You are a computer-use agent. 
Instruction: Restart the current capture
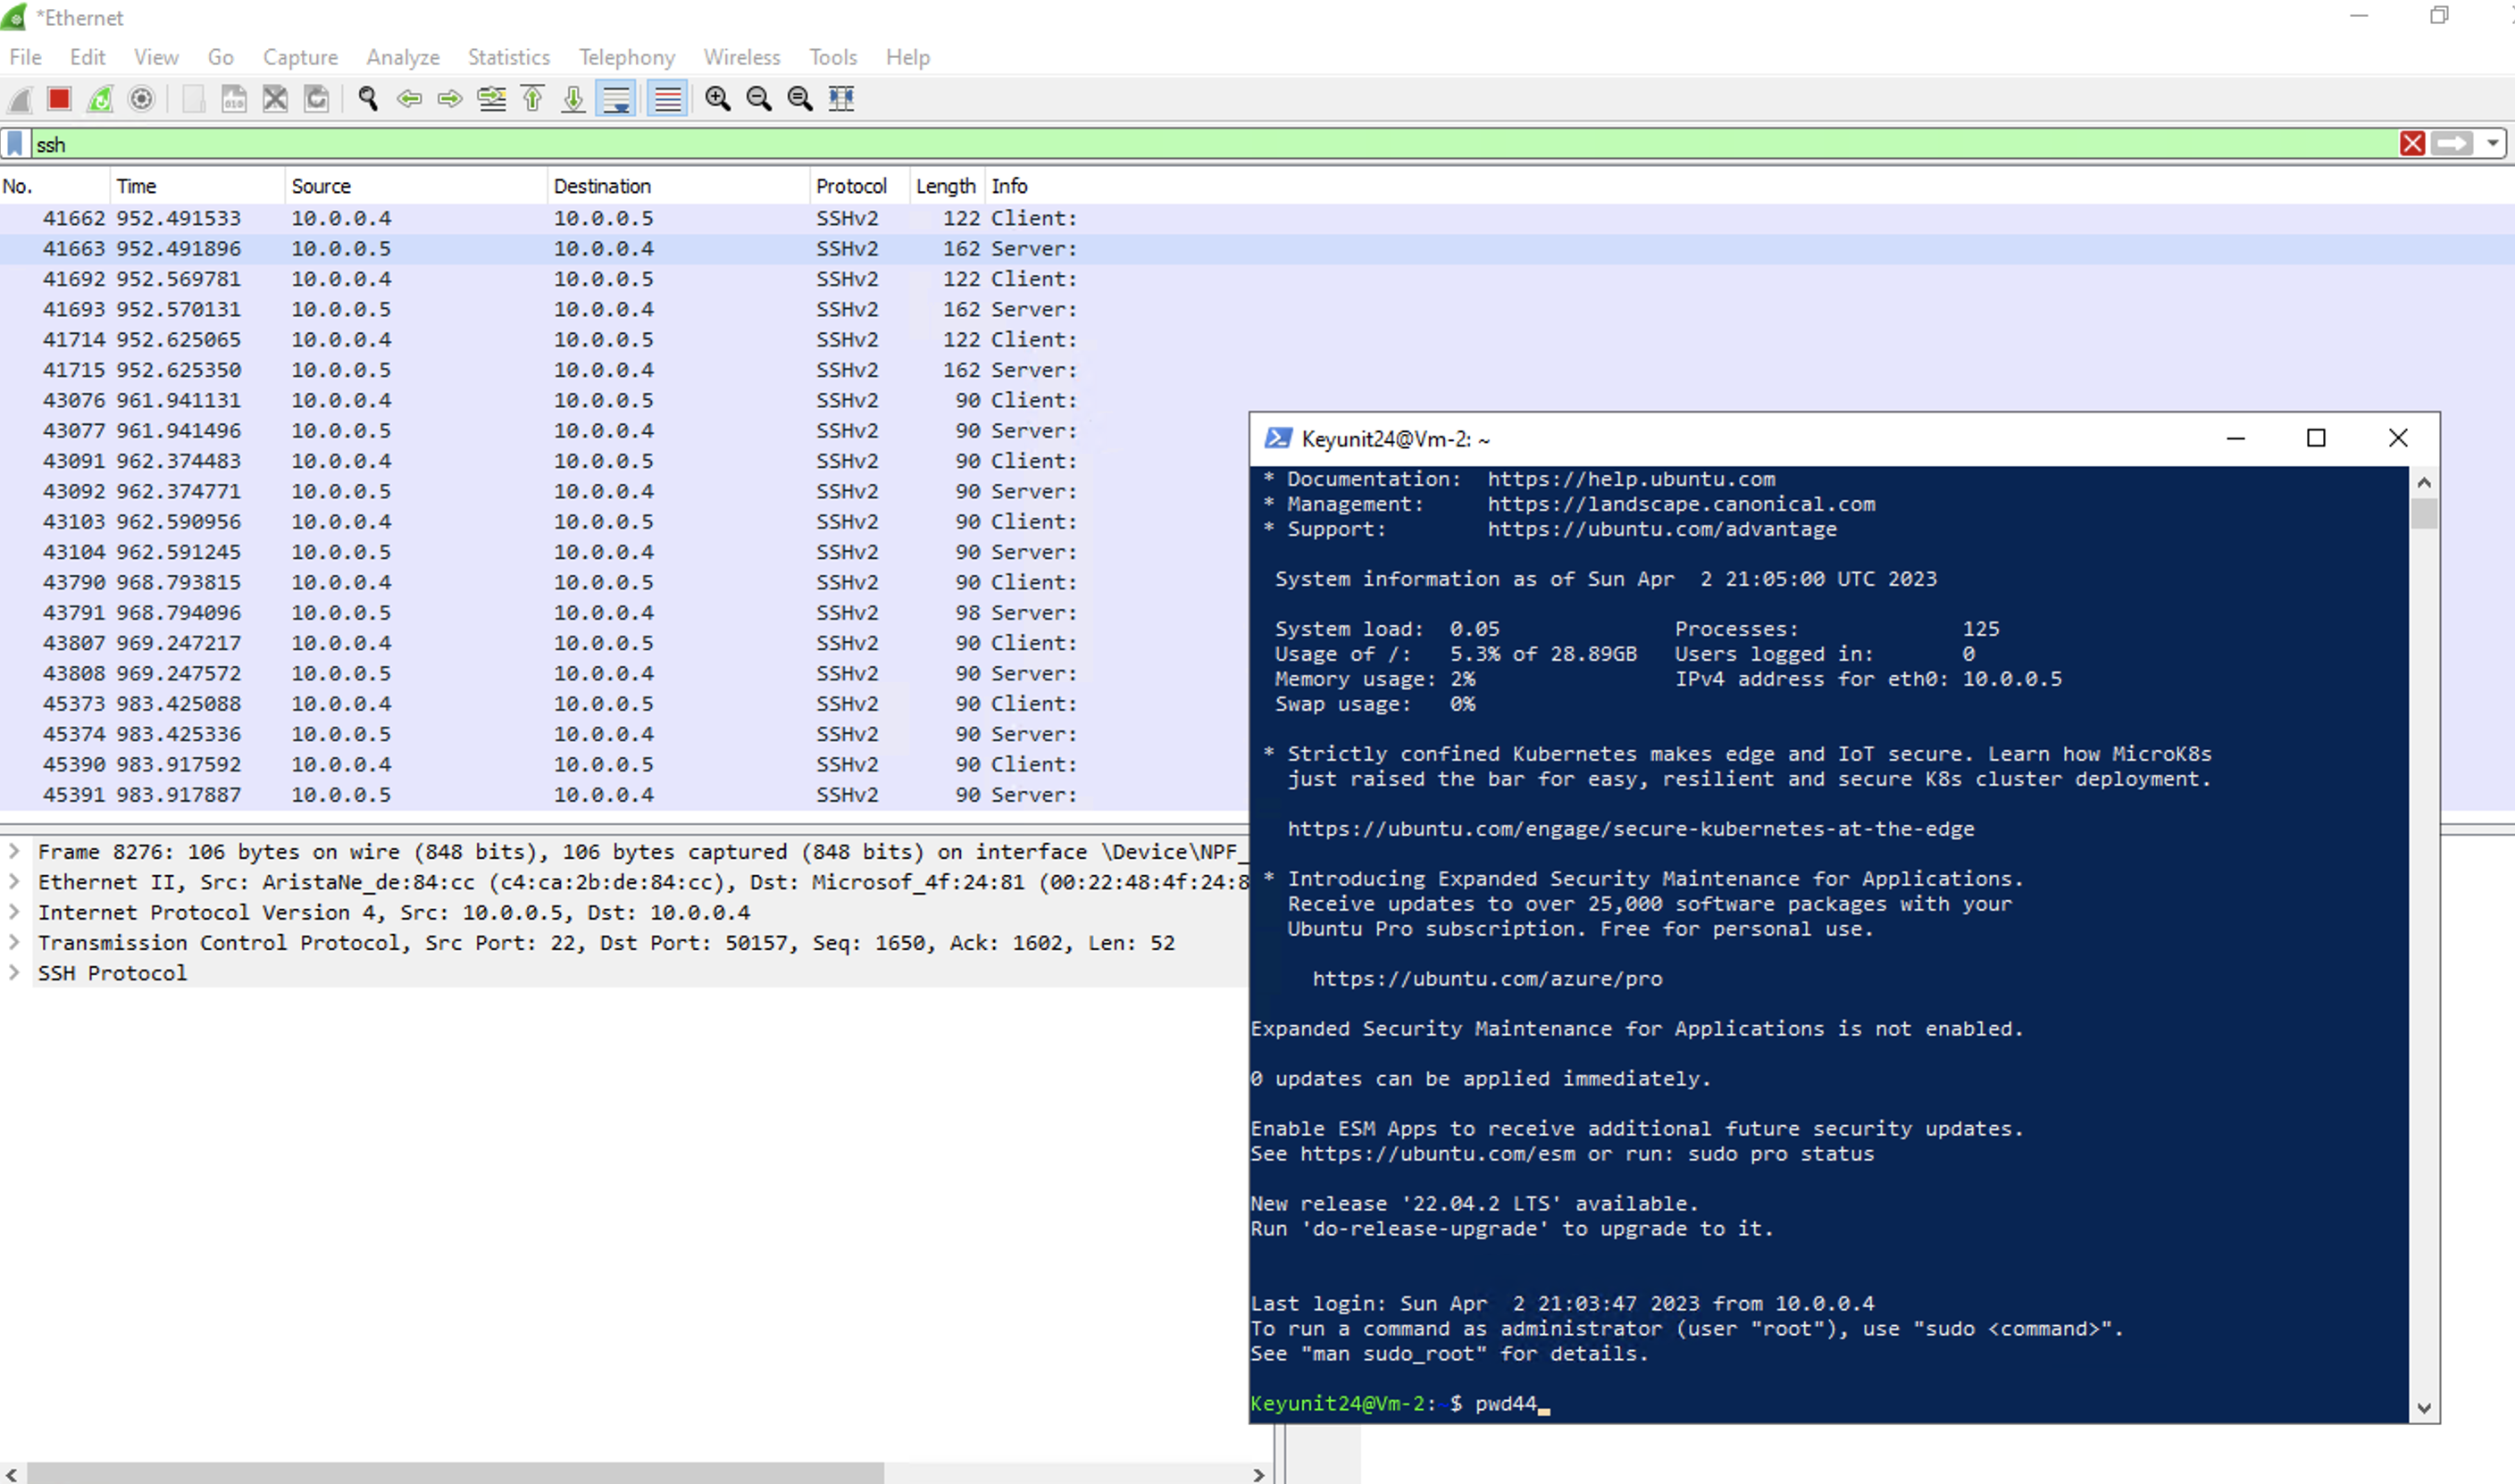pyautogui.click(x=99, y=99)
